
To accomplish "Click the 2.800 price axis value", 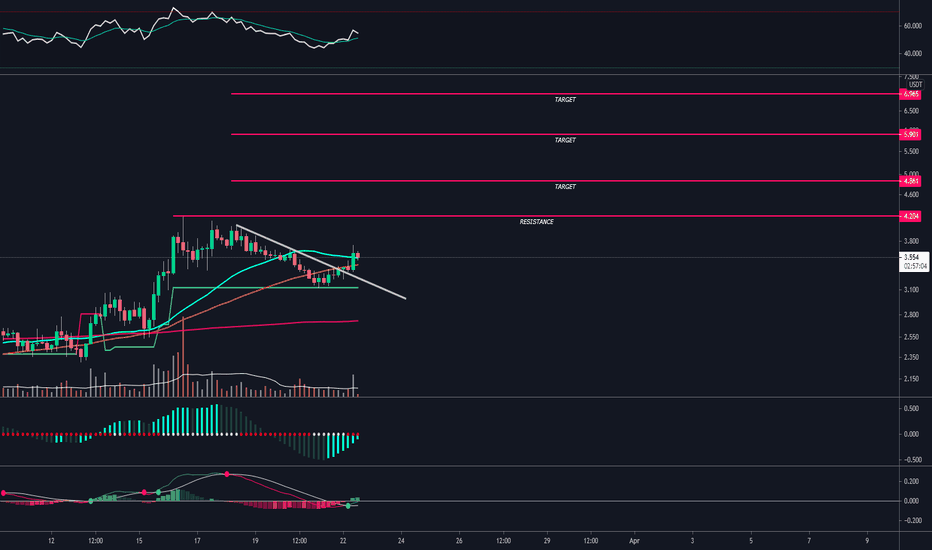I will pyautogui.click(x=911, y=315).
